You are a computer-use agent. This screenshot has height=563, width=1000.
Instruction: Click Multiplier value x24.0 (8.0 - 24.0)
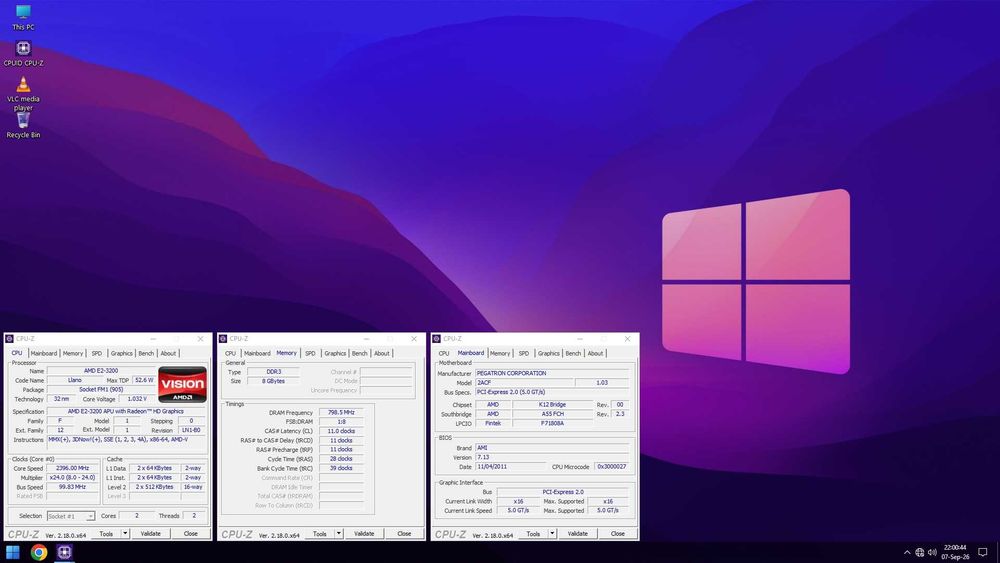click(72, 478)
